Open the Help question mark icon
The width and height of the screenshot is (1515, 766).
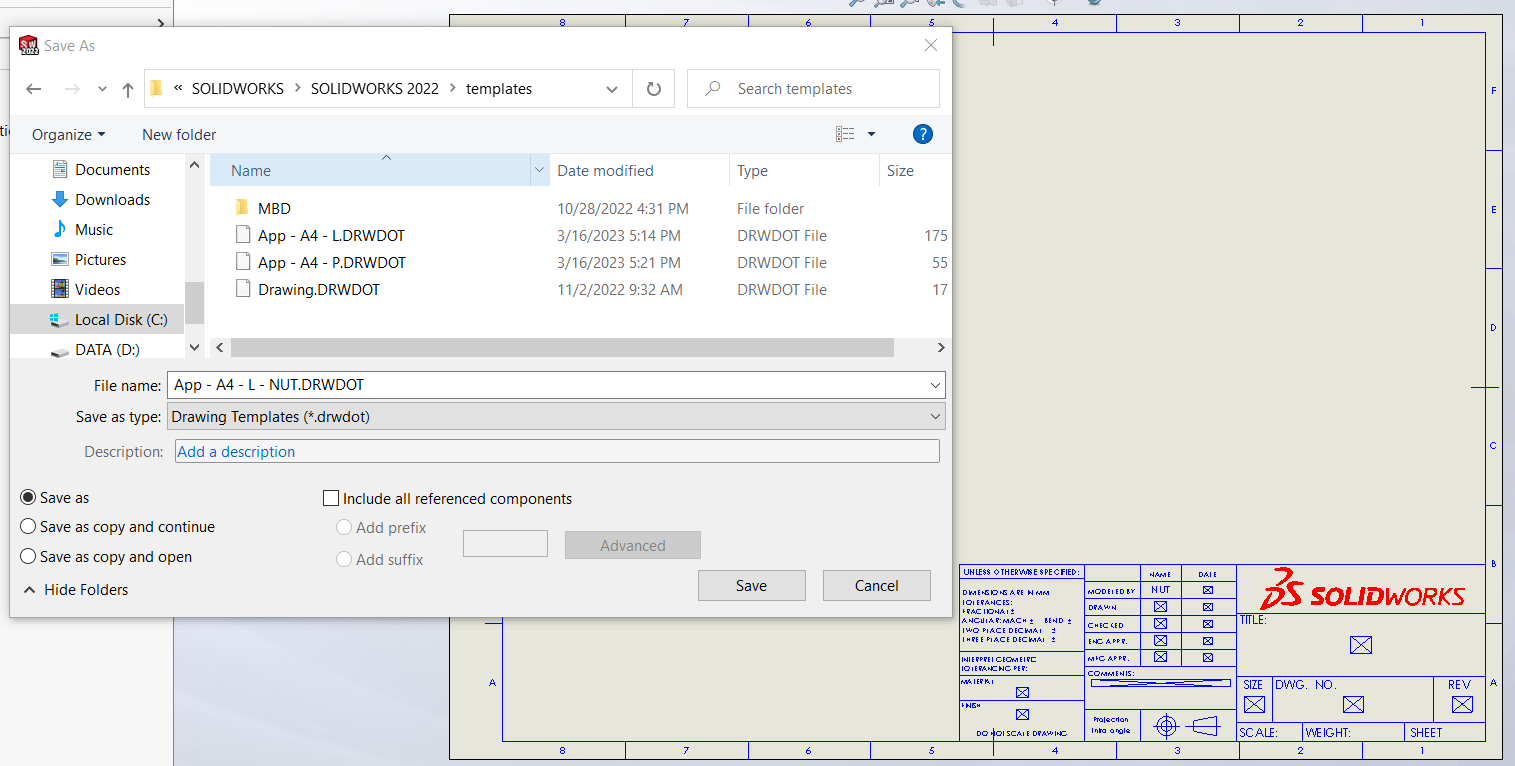[x=923, y=134]
